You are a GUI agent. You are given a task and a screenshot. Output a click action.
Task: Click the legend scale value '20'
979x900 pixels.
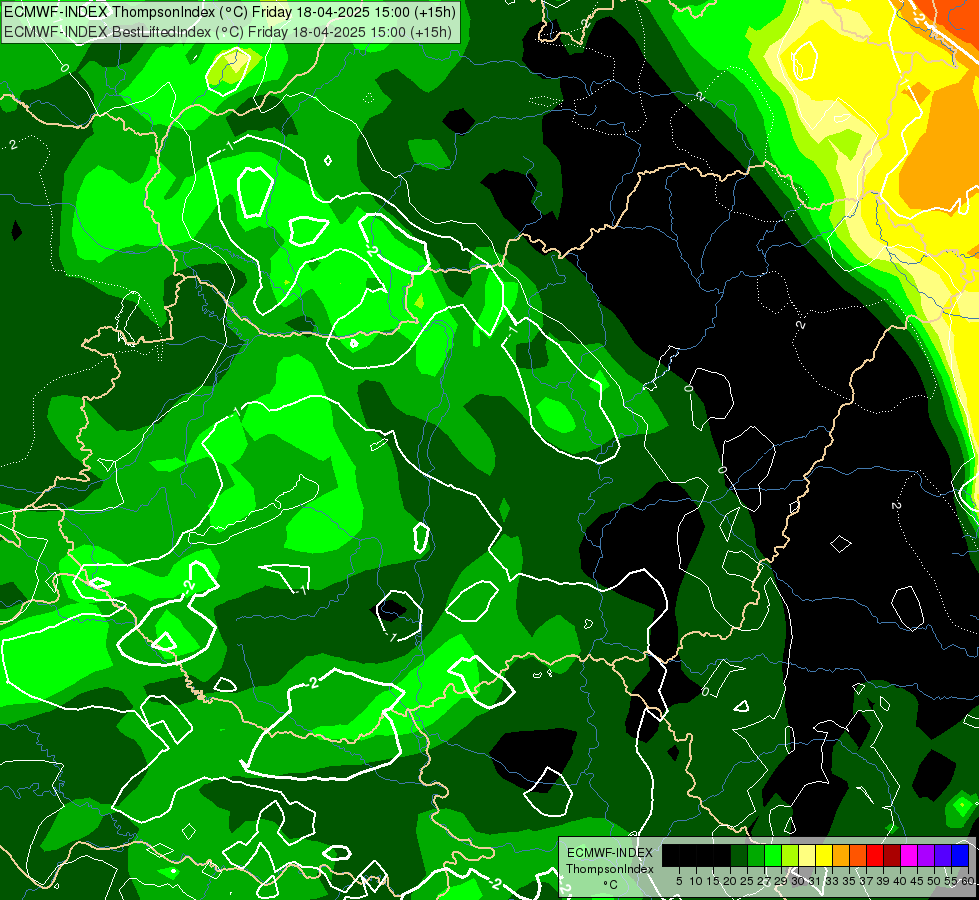731,881
